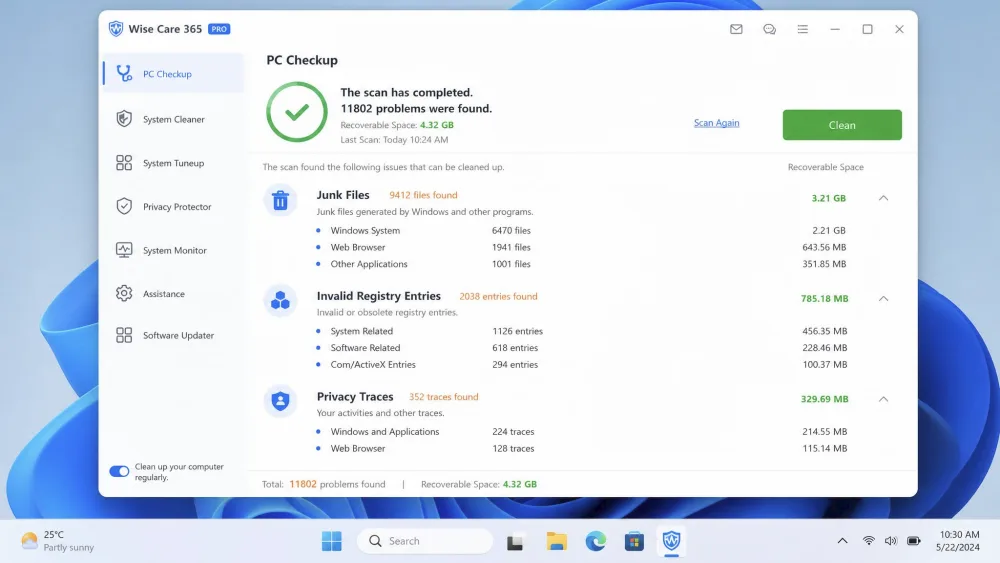Click the 329.69 MB privacy traces size
This screenshot has height=563, width=1000.
click(825, 399)
